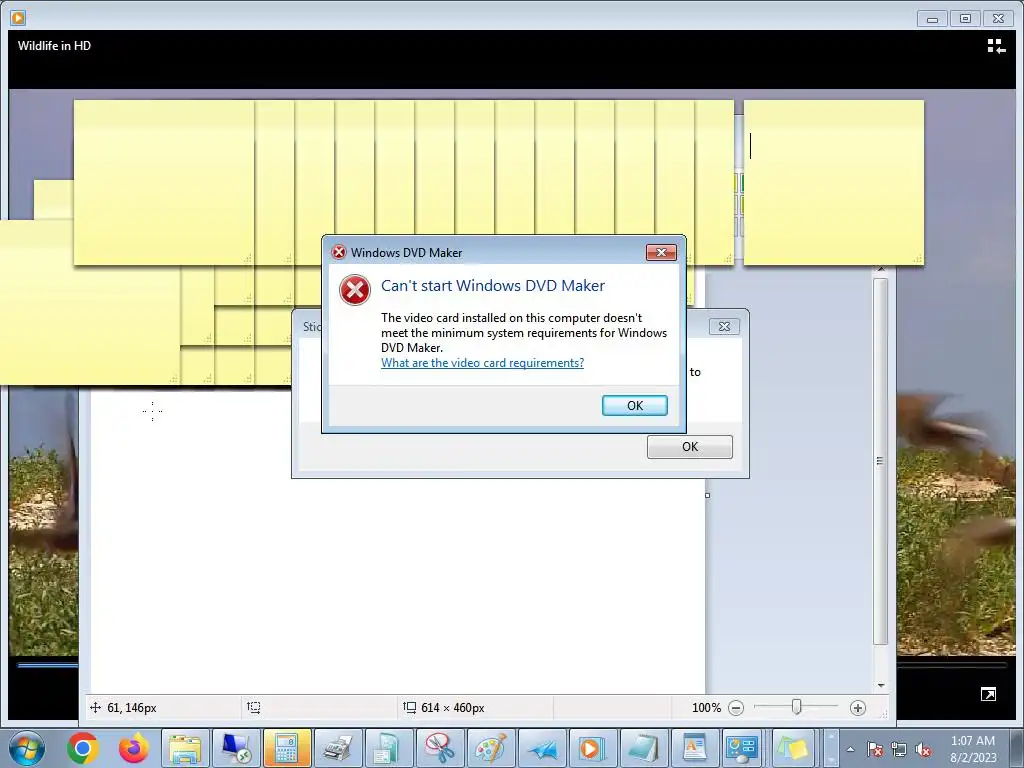The width and height of the screenshot is (1024, 768).
Task: Switch to Windows Media Player taskbar icon
Action: [592, 748]
